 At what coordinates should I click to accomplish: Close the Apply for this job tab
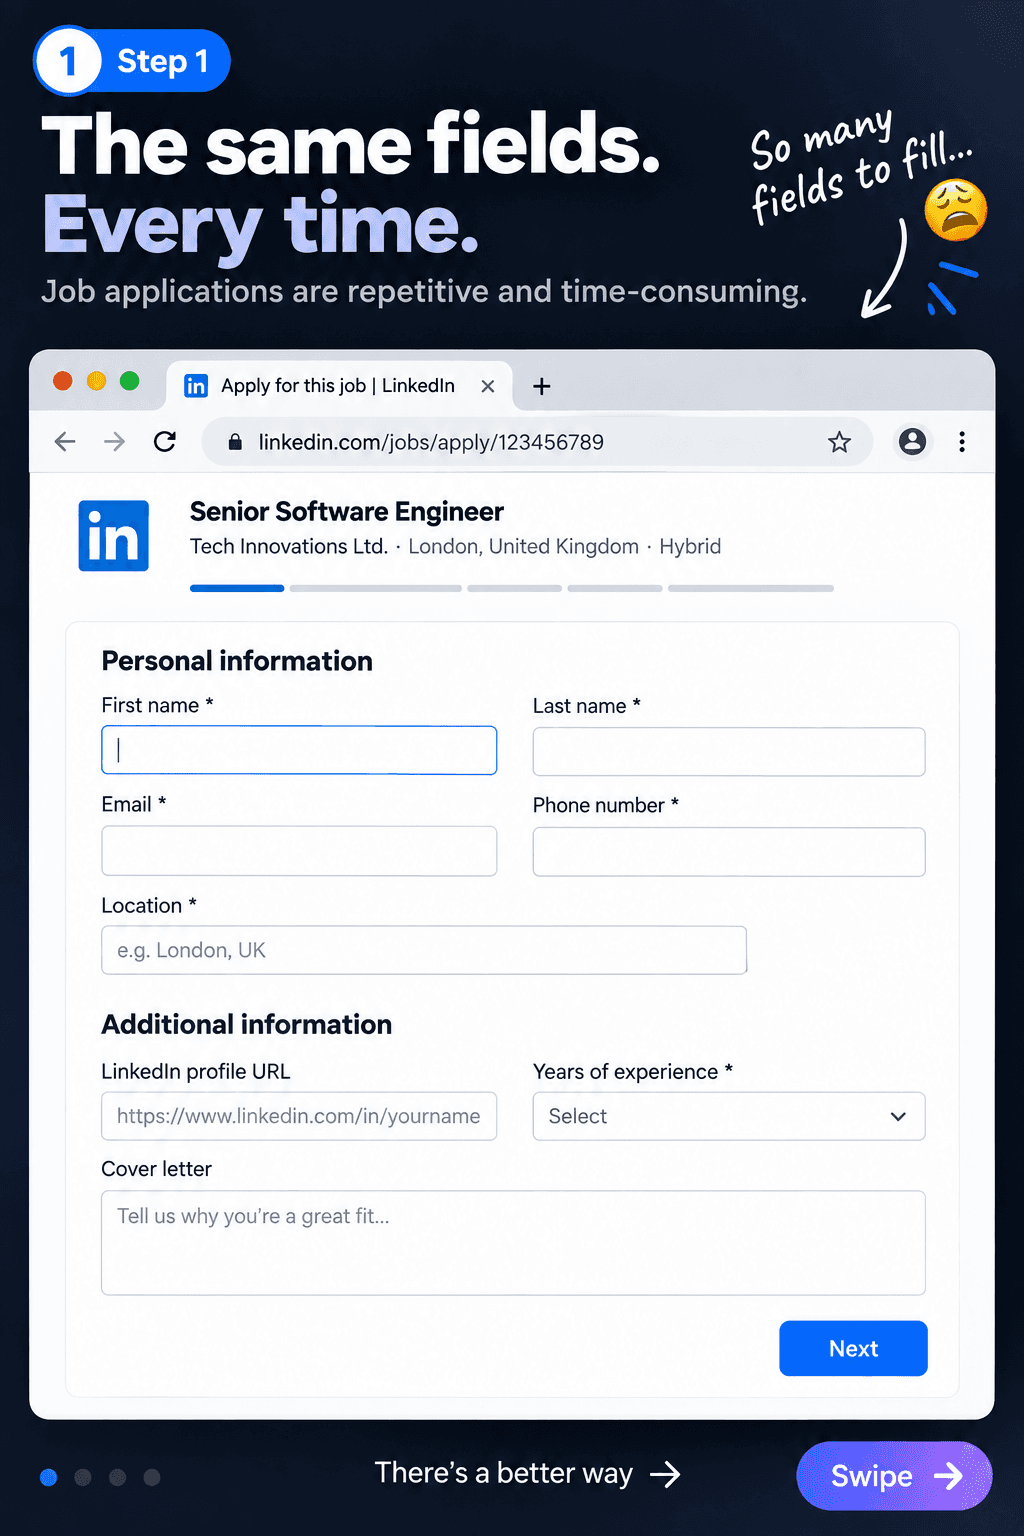click(488, 386)
